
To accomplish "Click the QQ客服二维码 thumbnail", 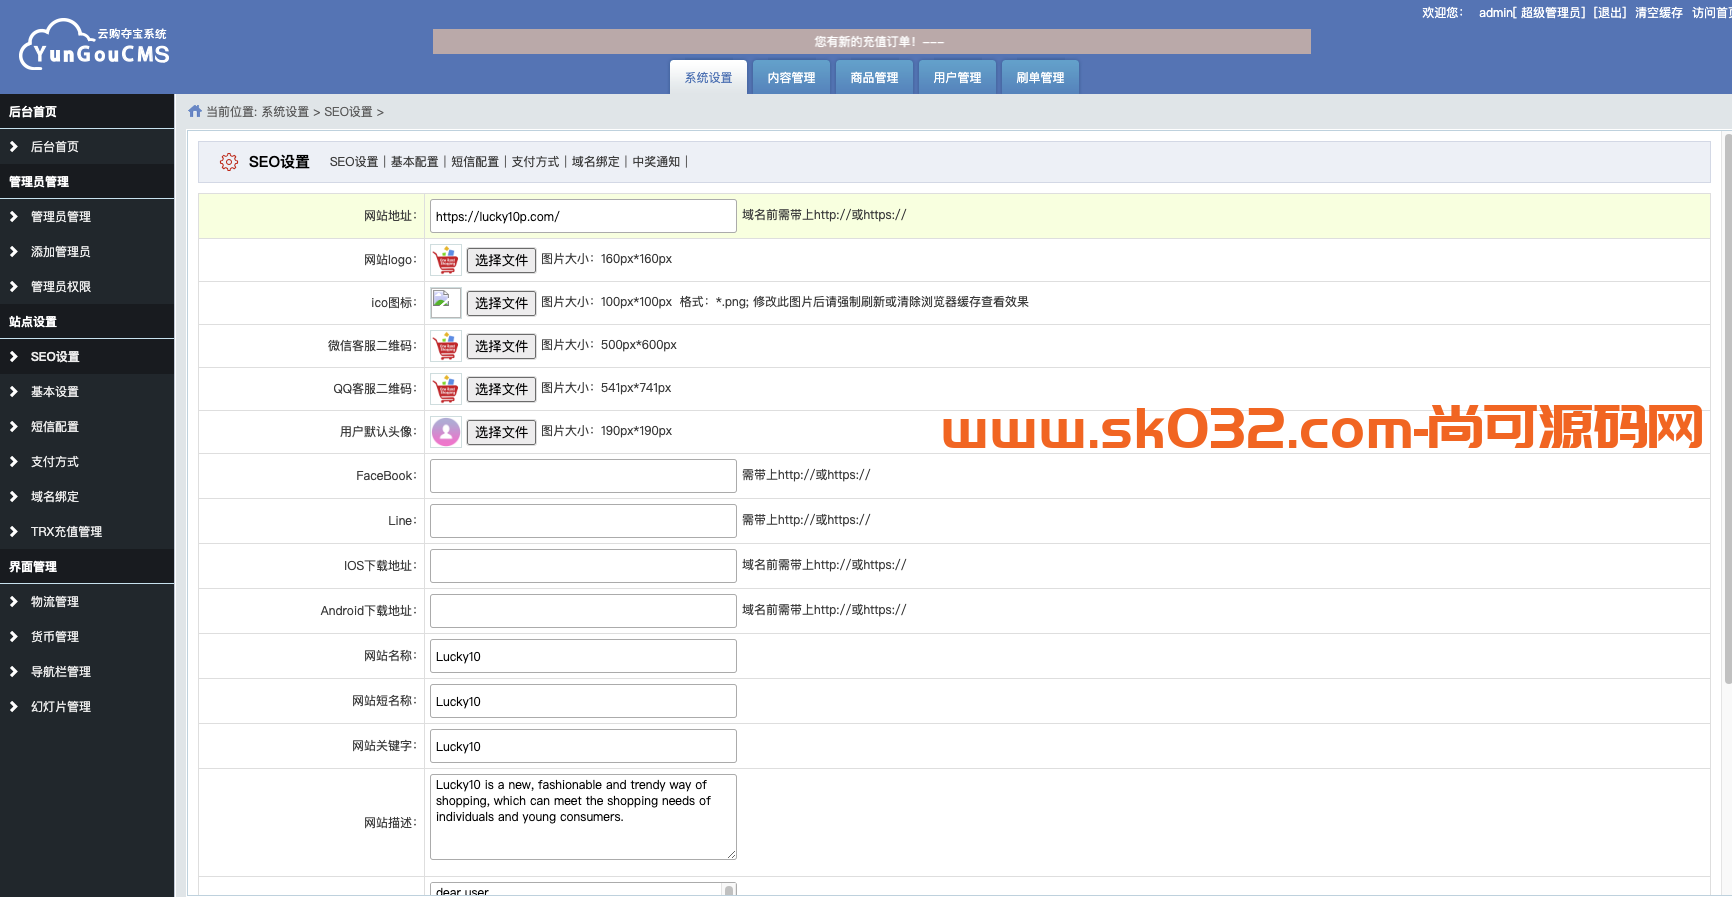I will pyautogui.click(x=446, y=389).
